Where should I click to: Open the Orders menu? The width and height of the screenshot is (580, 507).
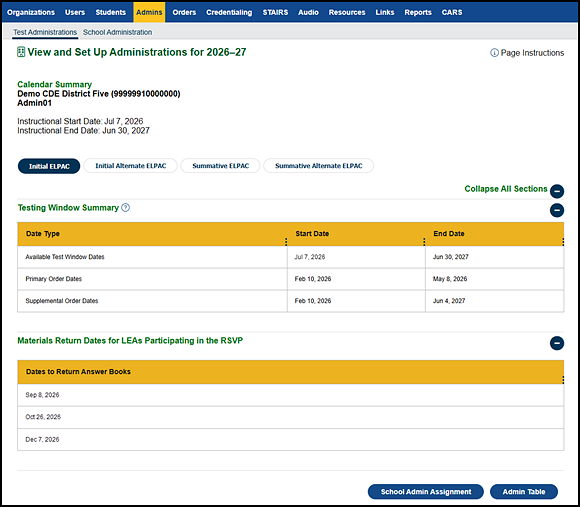click(x=184, y=12)
